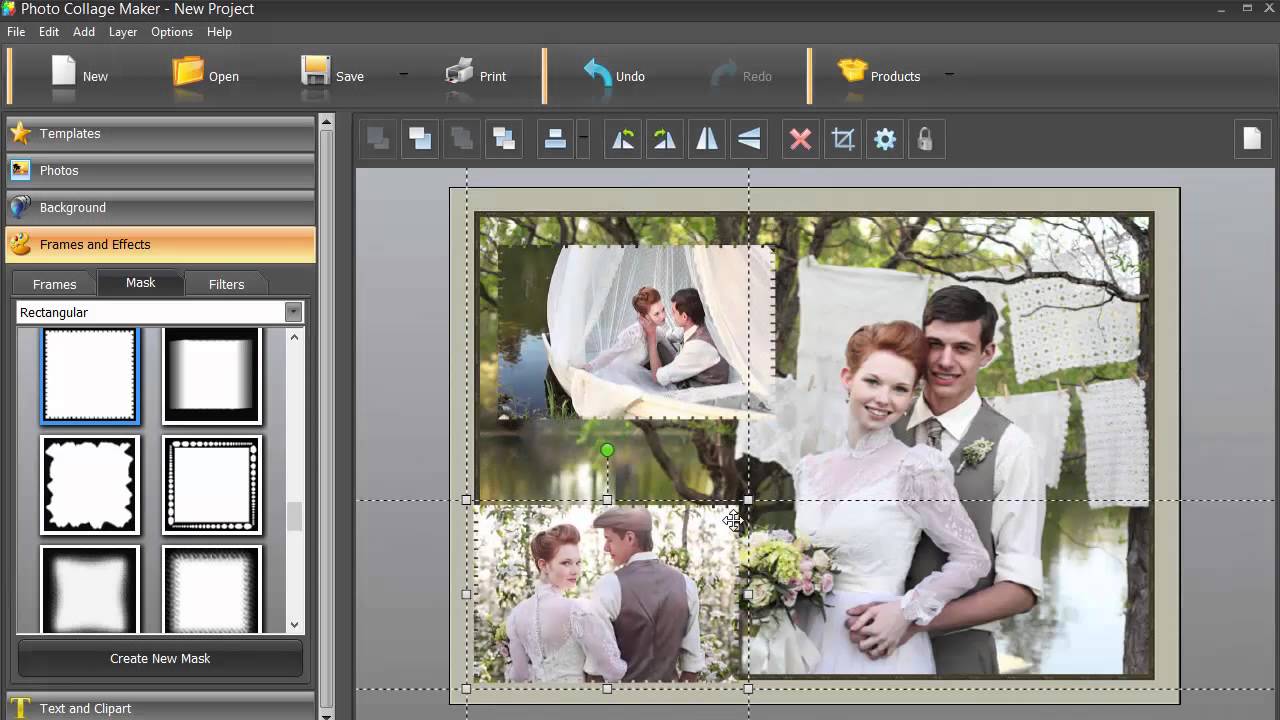The image size is (1280, 720).
Task: Open object settings gear icon
Action: click(885, 139)
